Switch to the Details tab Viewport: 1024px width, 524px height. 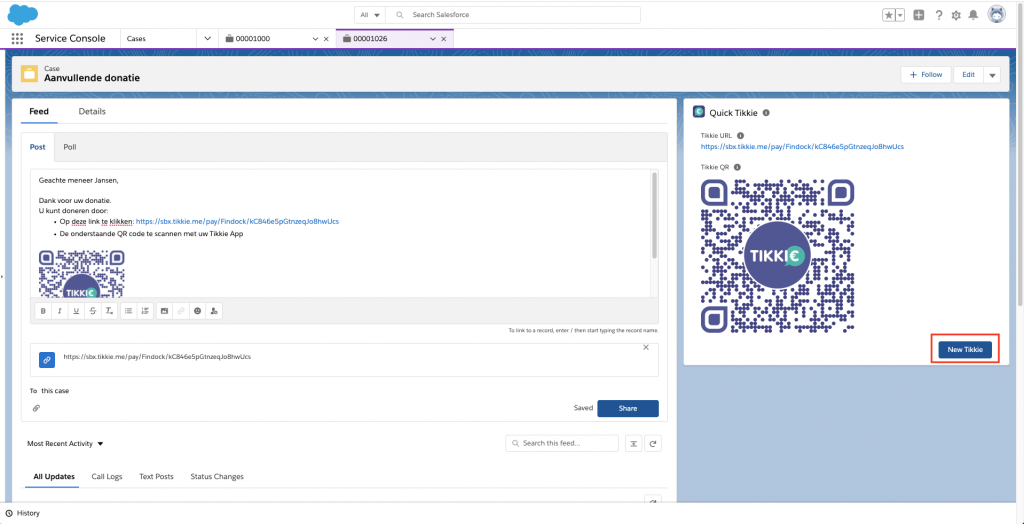click(92, 111)
